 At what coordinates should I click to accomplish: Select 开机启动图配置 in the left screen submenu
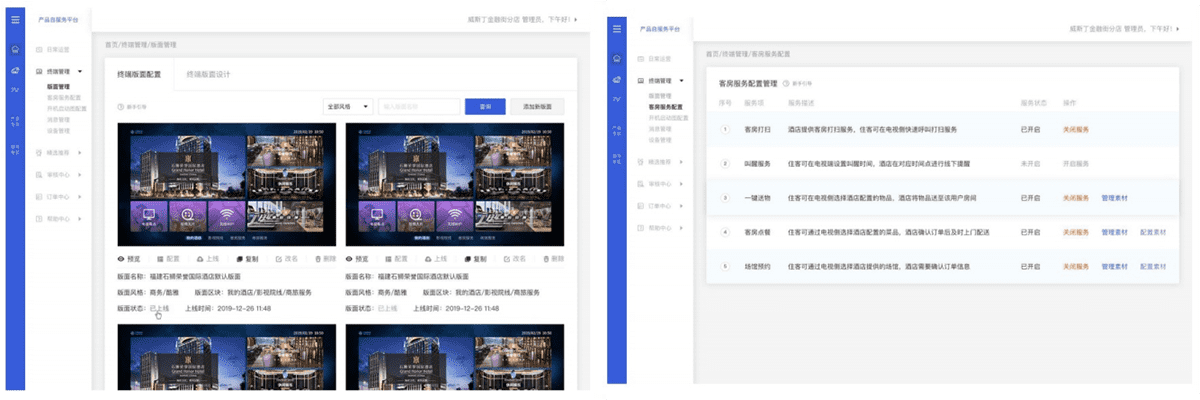tap(66, 109)
